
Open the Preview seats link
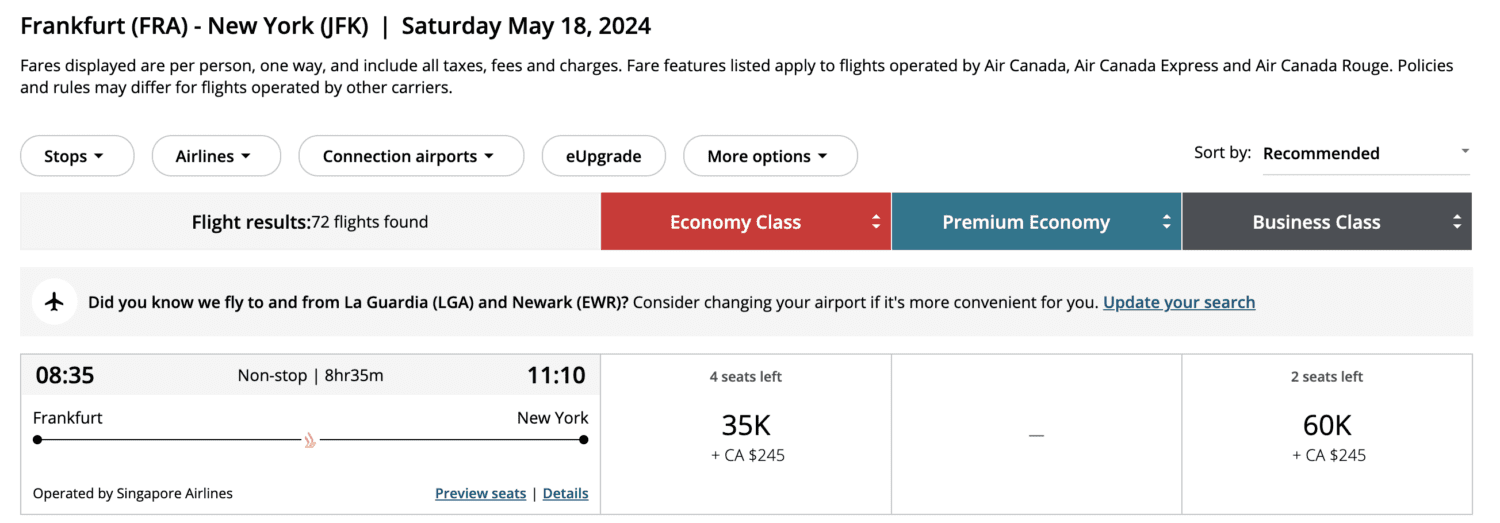click(480, 493)
